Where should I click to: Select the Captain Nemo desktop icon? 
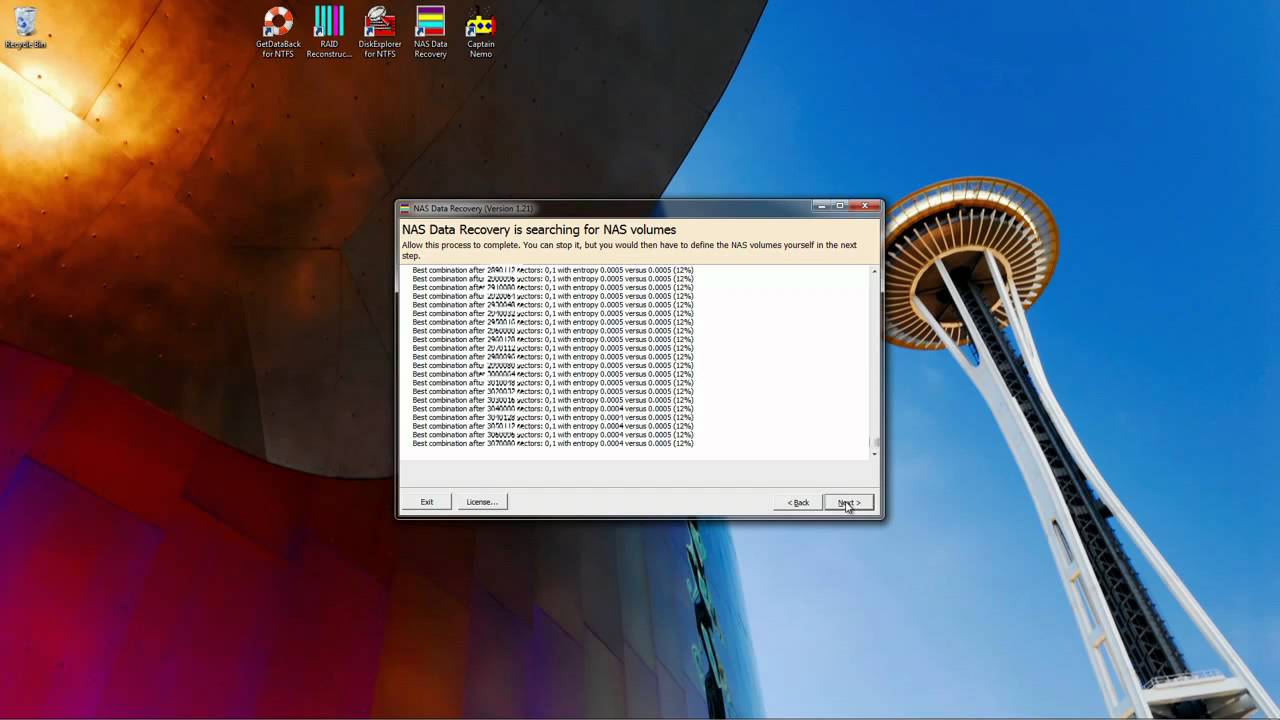click(481, 32)
